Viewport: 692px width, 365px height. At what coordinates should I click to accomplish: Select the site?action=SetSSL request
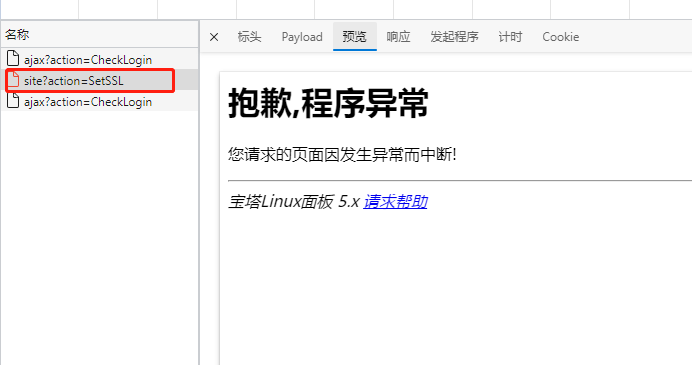point(100,81)
